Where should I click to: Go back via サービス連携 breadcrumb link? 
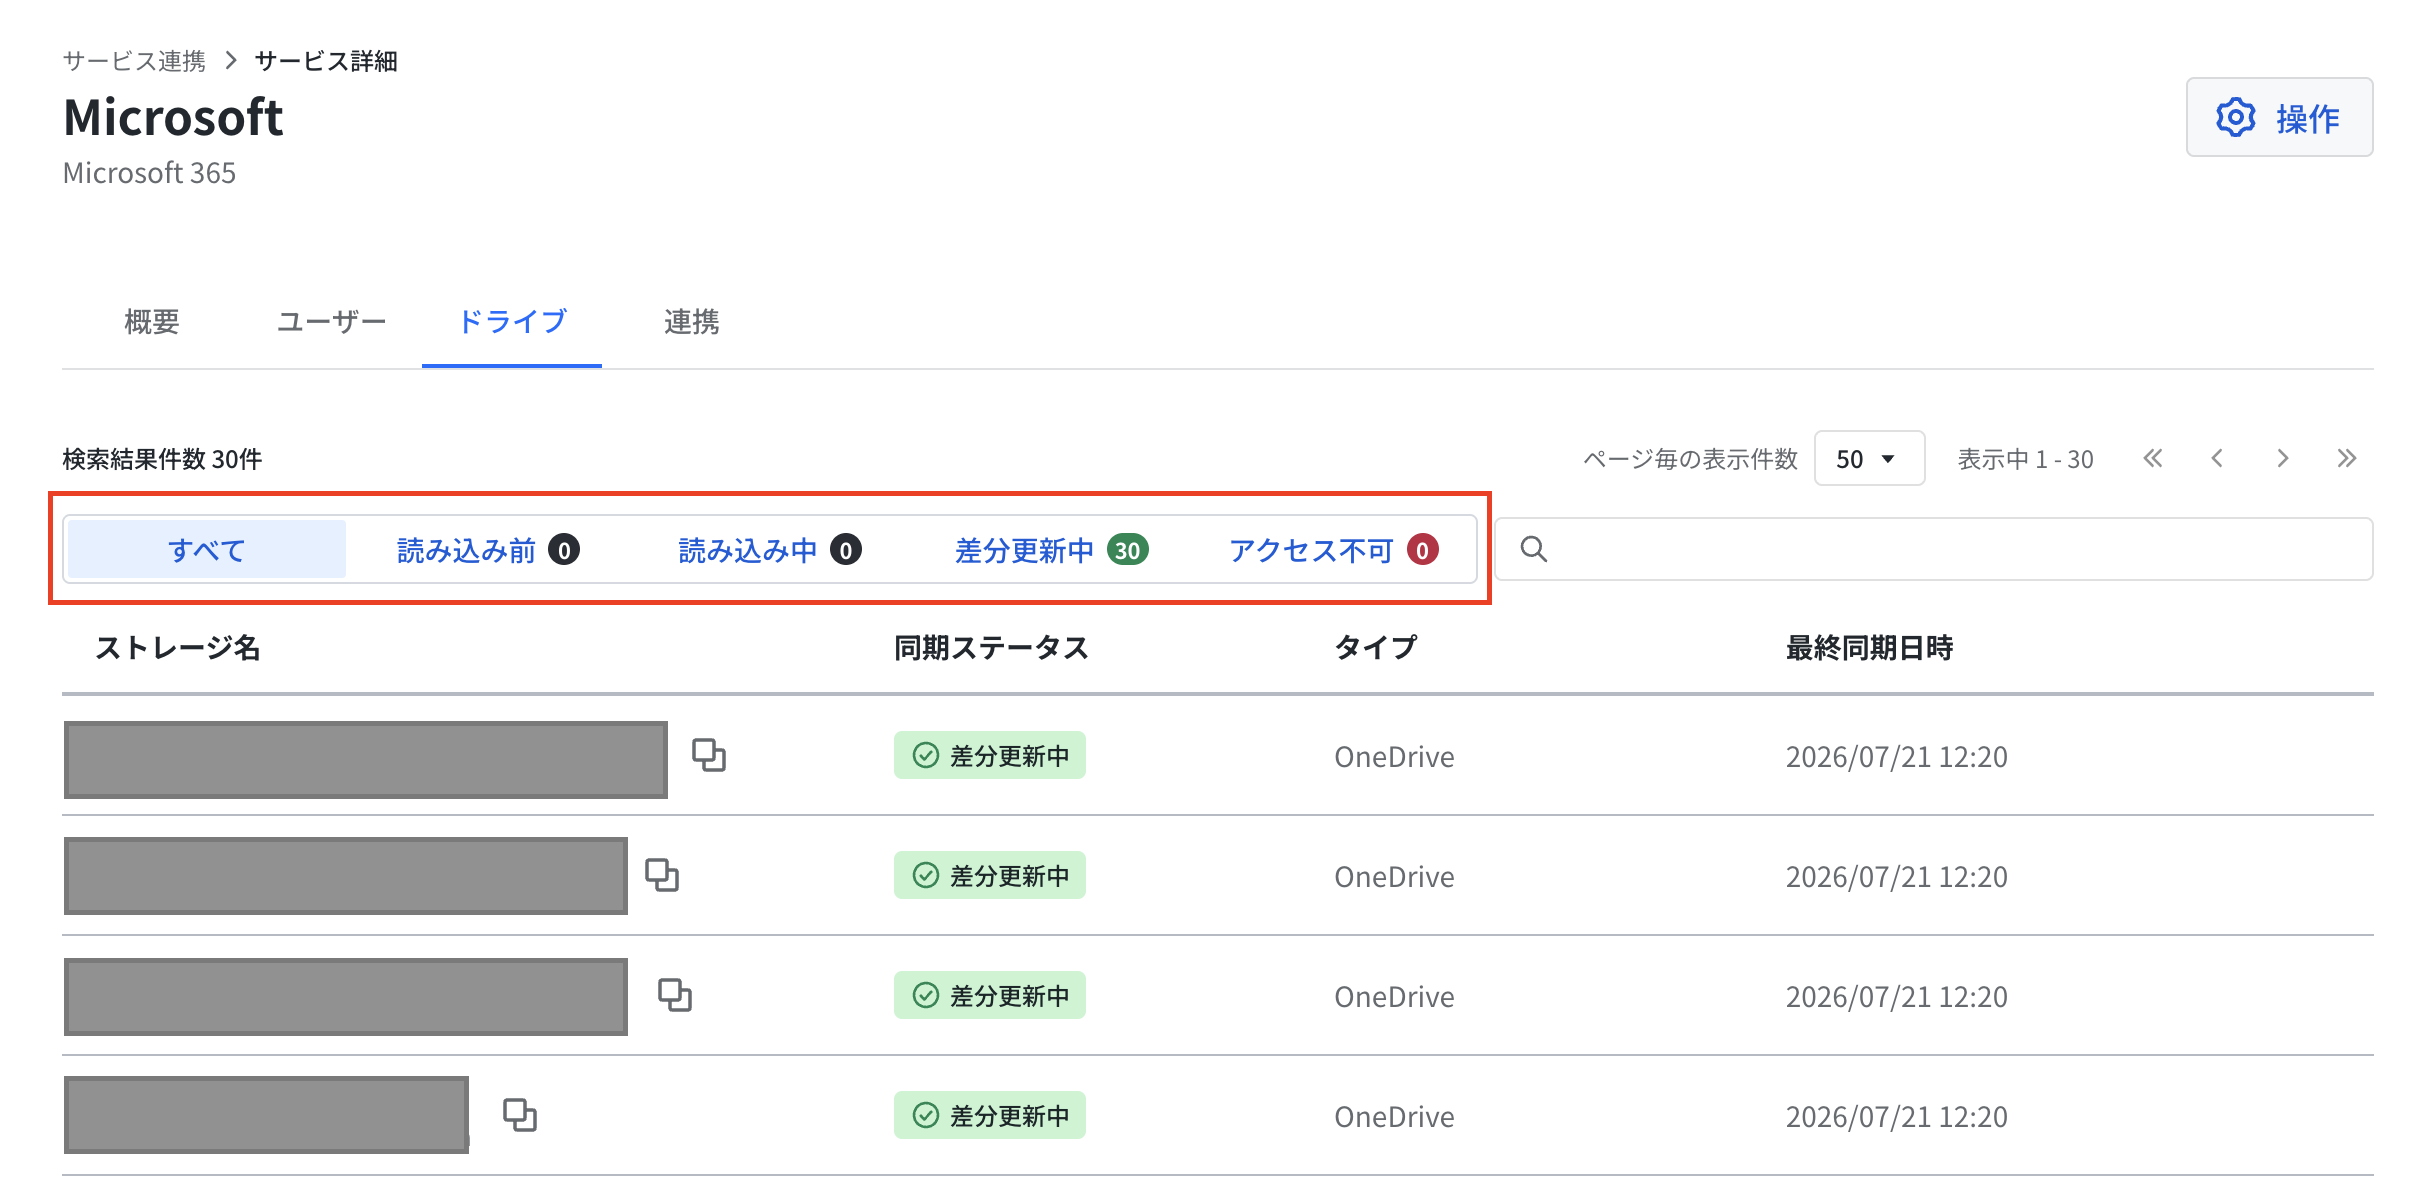(x=134, y=61)
